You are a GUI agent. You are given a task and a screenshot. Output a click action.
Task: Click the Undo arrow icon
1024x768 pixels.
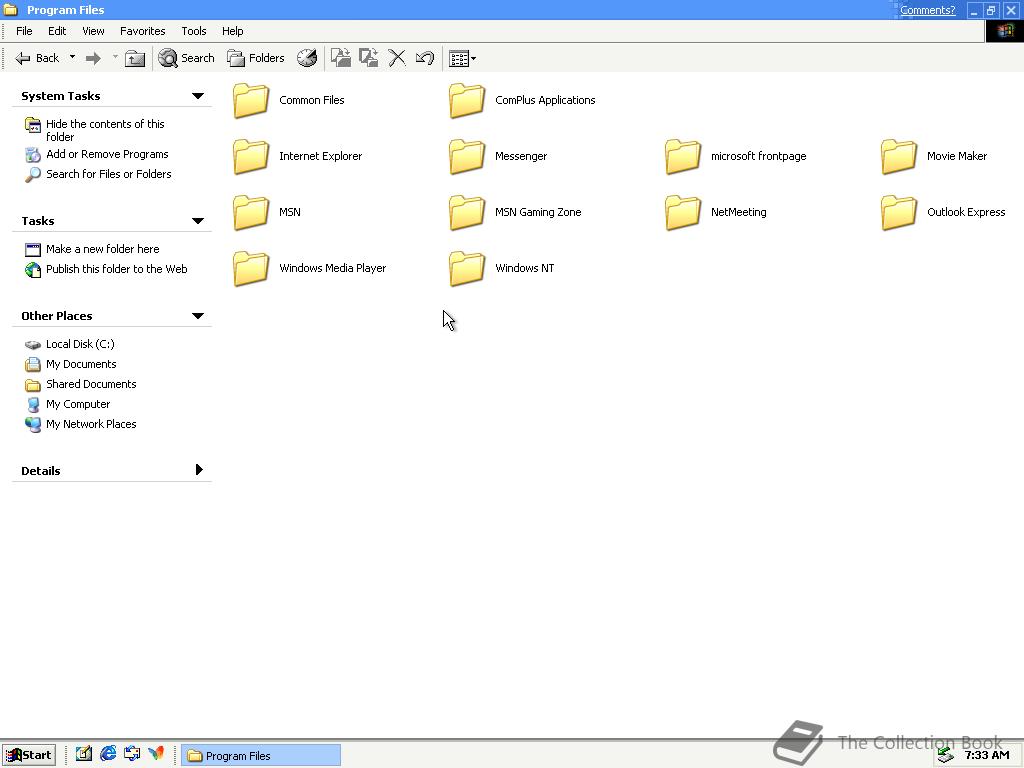tap(424, 58)
